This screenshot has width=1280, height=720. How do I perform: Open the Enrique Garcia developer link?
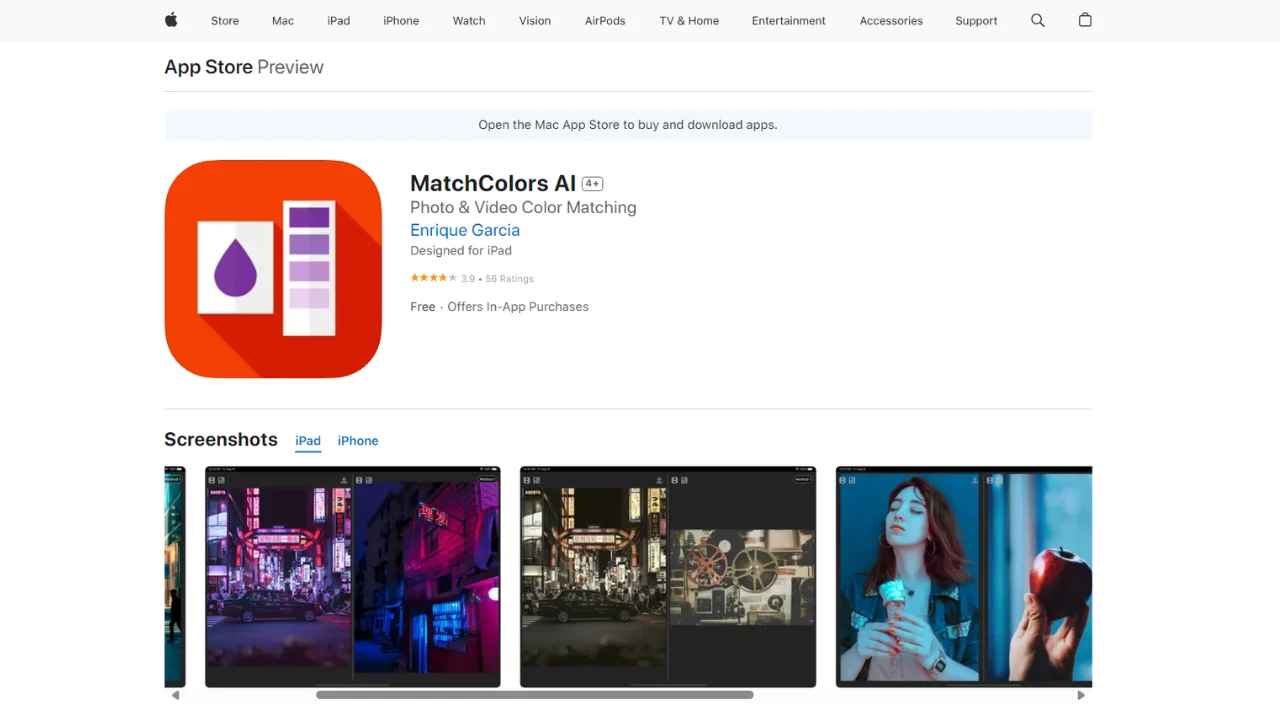(465, 230)
